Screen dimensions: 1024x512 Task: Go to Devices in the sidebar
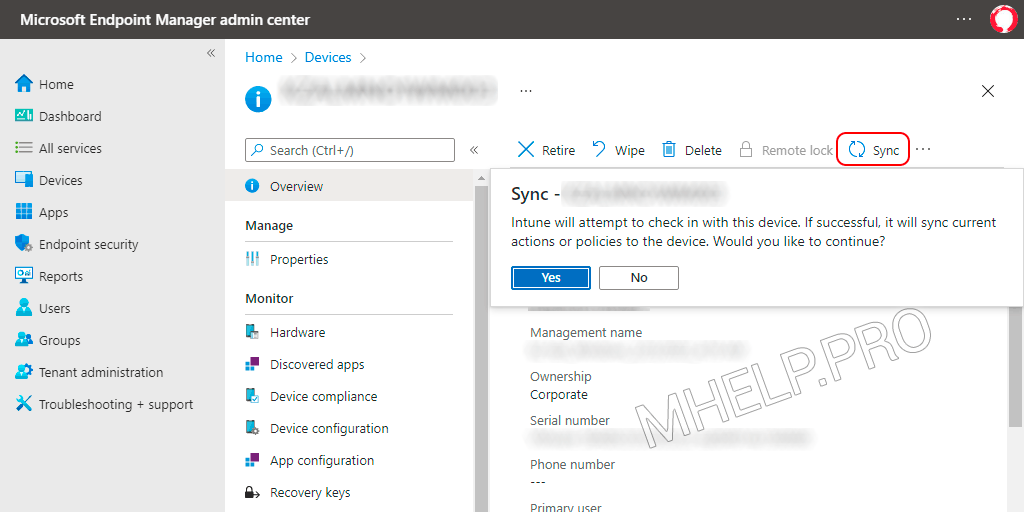(x=49, y=180)
